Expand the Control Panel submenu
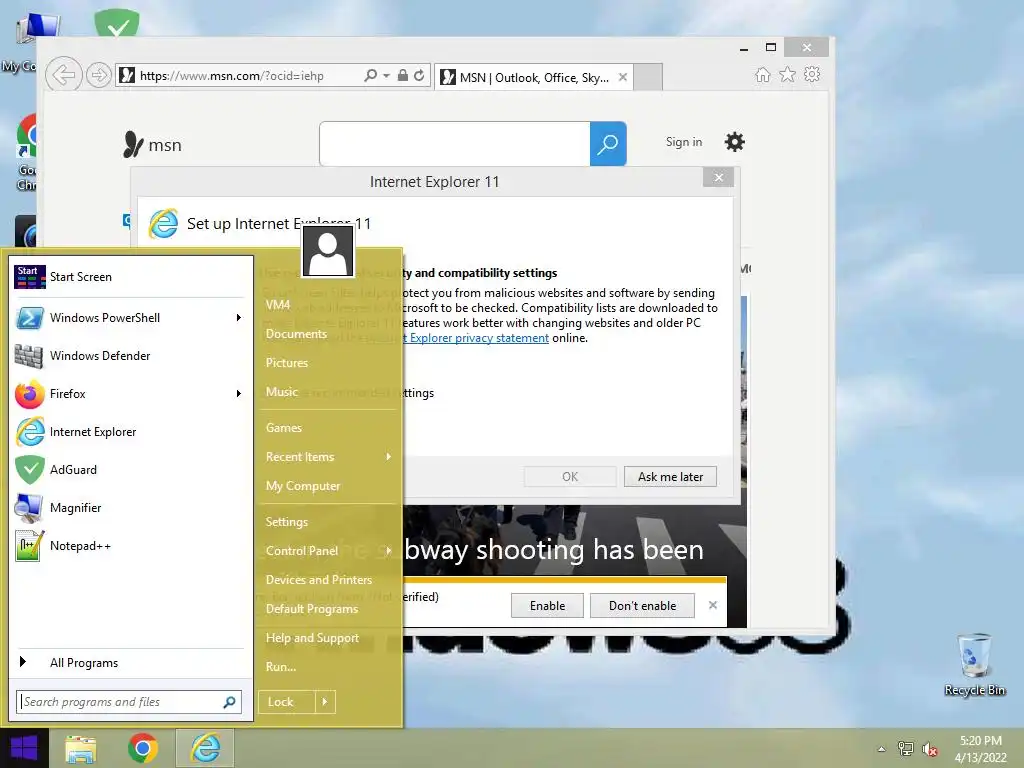This screenshot has width=1024, height=768. pos(389,551)
